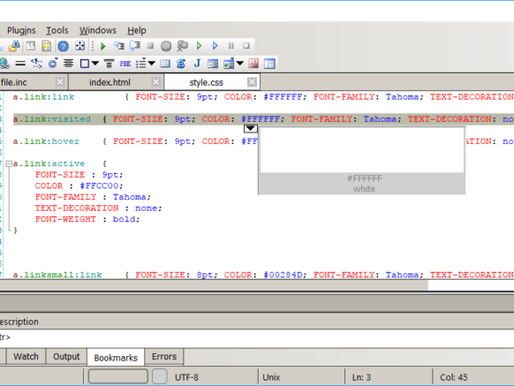This screenshot has height=386, width=514.
Task: Click the form input field icon
Action: [x=229, y=63]
